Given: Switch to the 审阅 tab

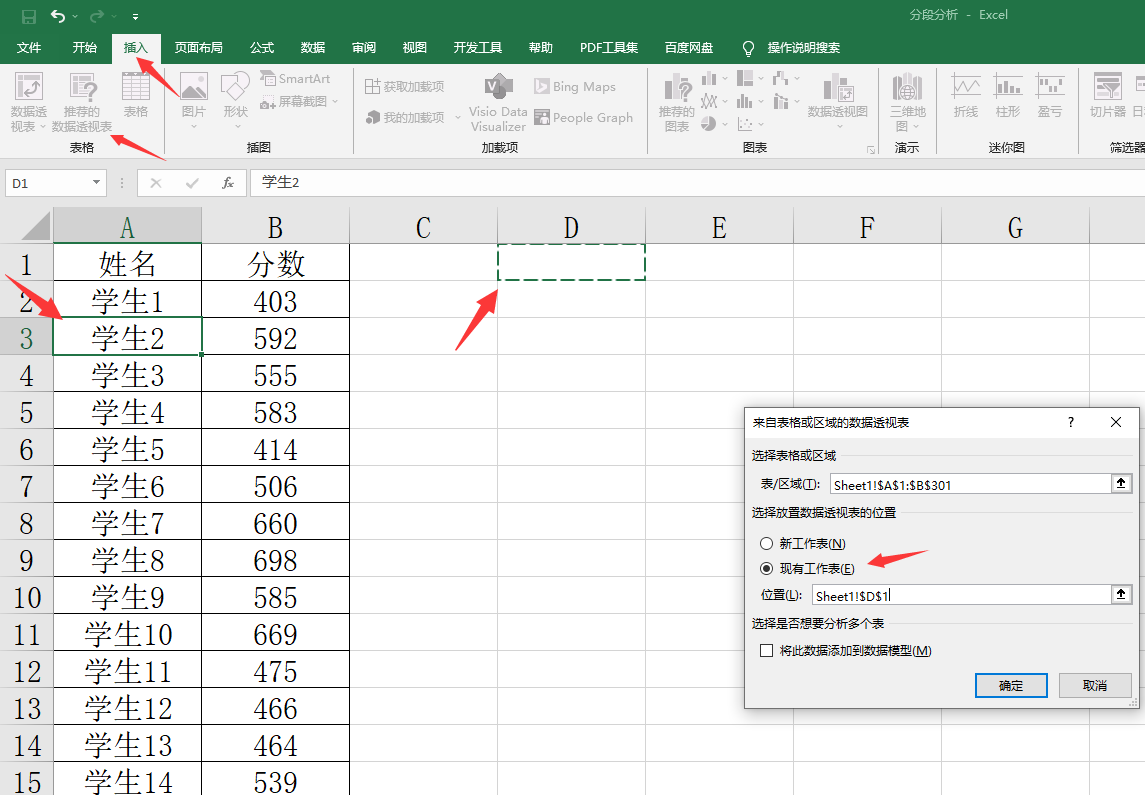Looking at the screenshot, I should [x=364, y=47].
